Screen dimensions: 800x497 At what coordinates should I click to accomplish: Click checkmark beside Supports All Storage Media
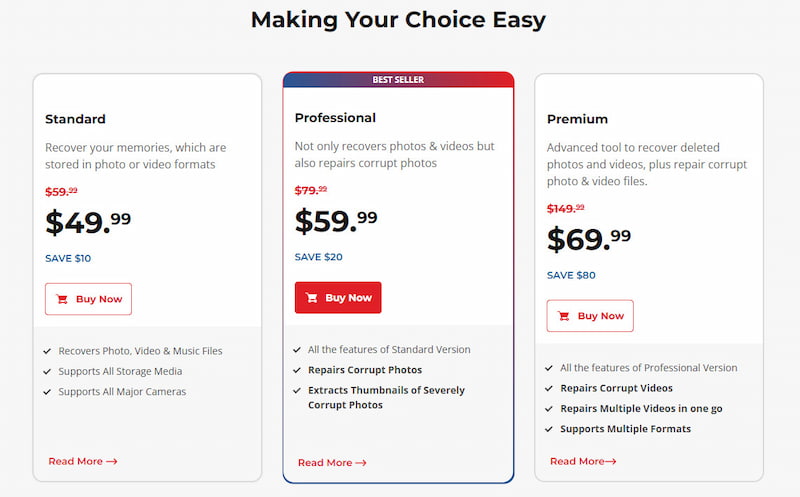(x=48, y=371)
